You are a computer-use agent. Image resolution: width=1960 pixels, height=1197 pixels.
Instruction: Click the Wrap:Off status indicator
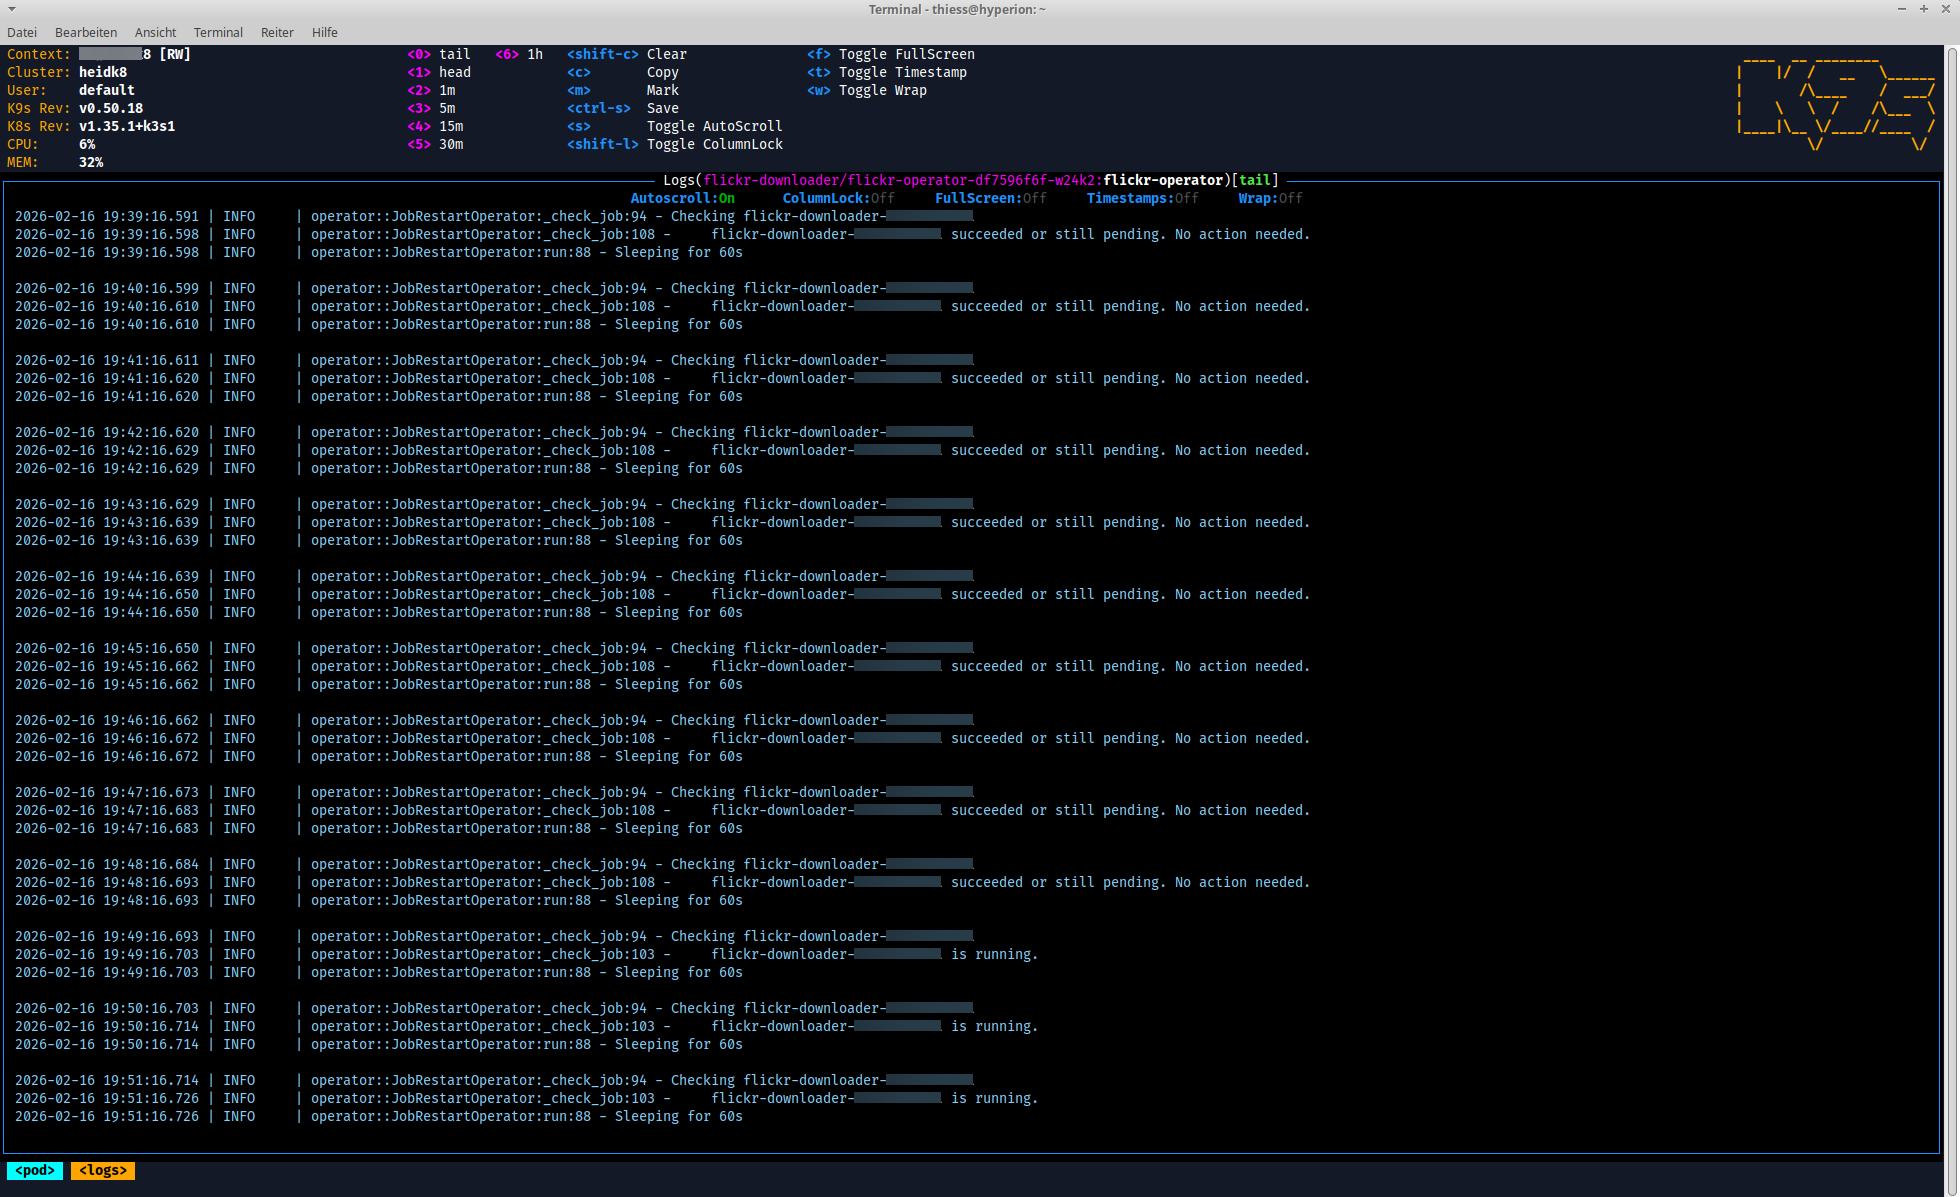click(1270, 198)
